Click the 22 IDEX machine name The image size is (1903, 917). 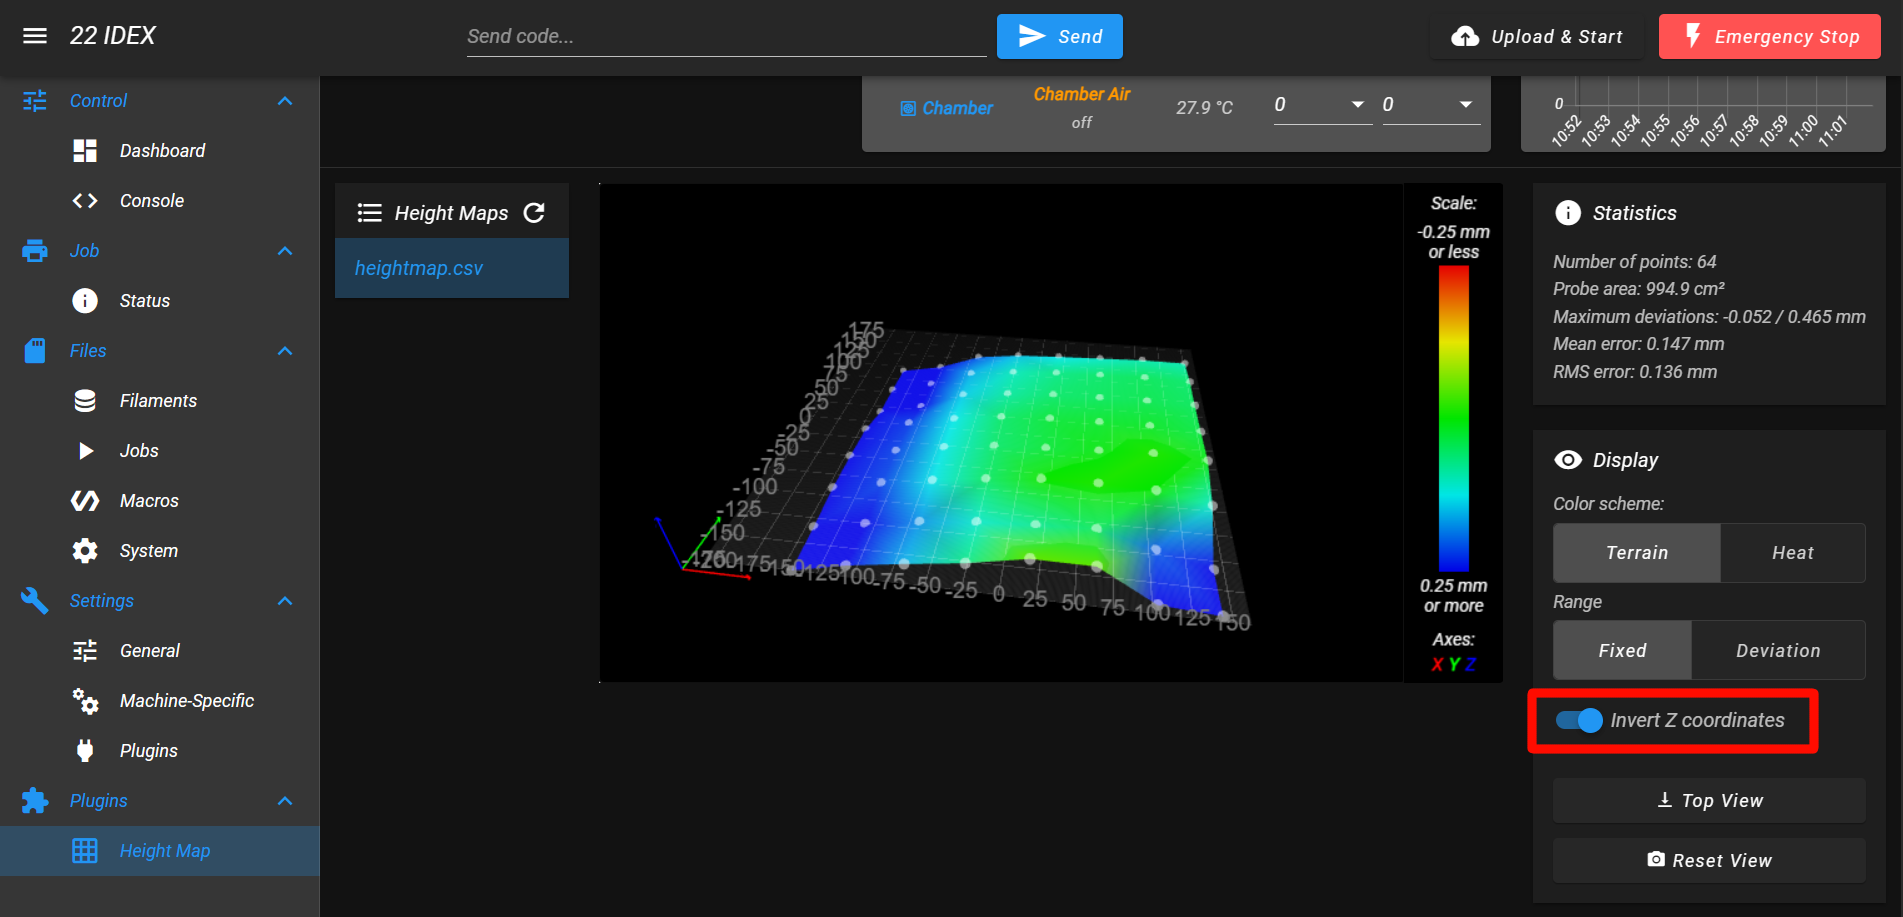point(113,36)
